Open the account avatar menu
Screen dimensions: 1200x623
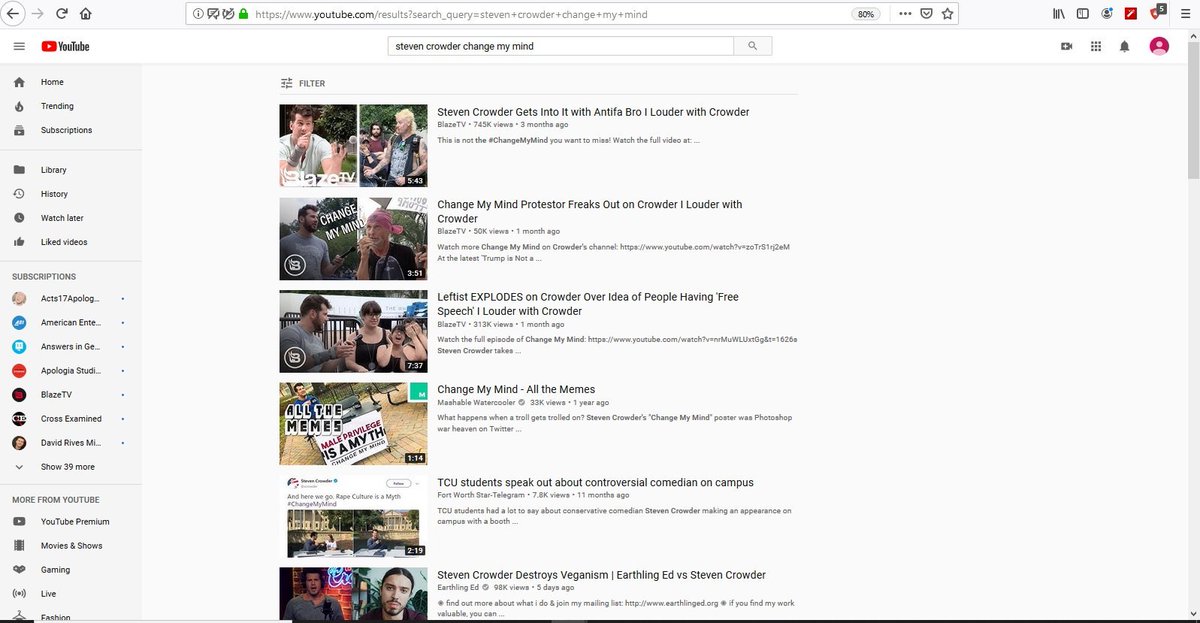point(1159,46)
